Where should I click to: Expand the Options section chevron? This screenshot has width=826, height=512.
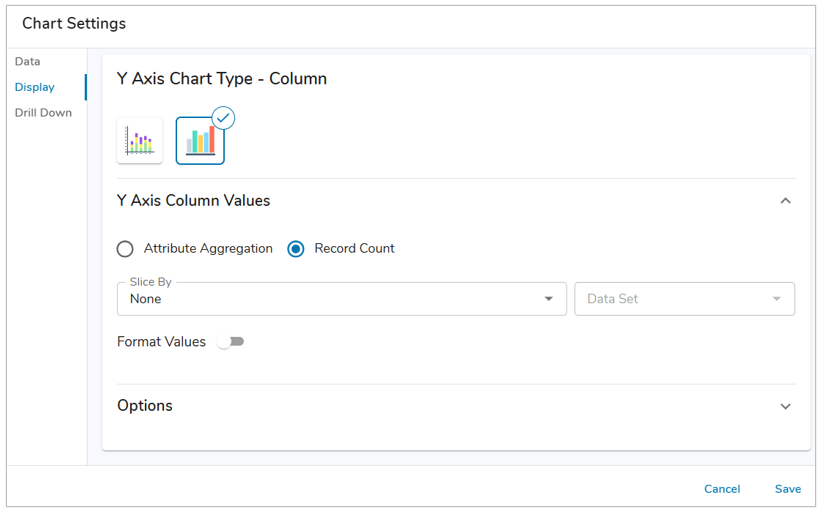pyautogui.click(x=785, y=407)
